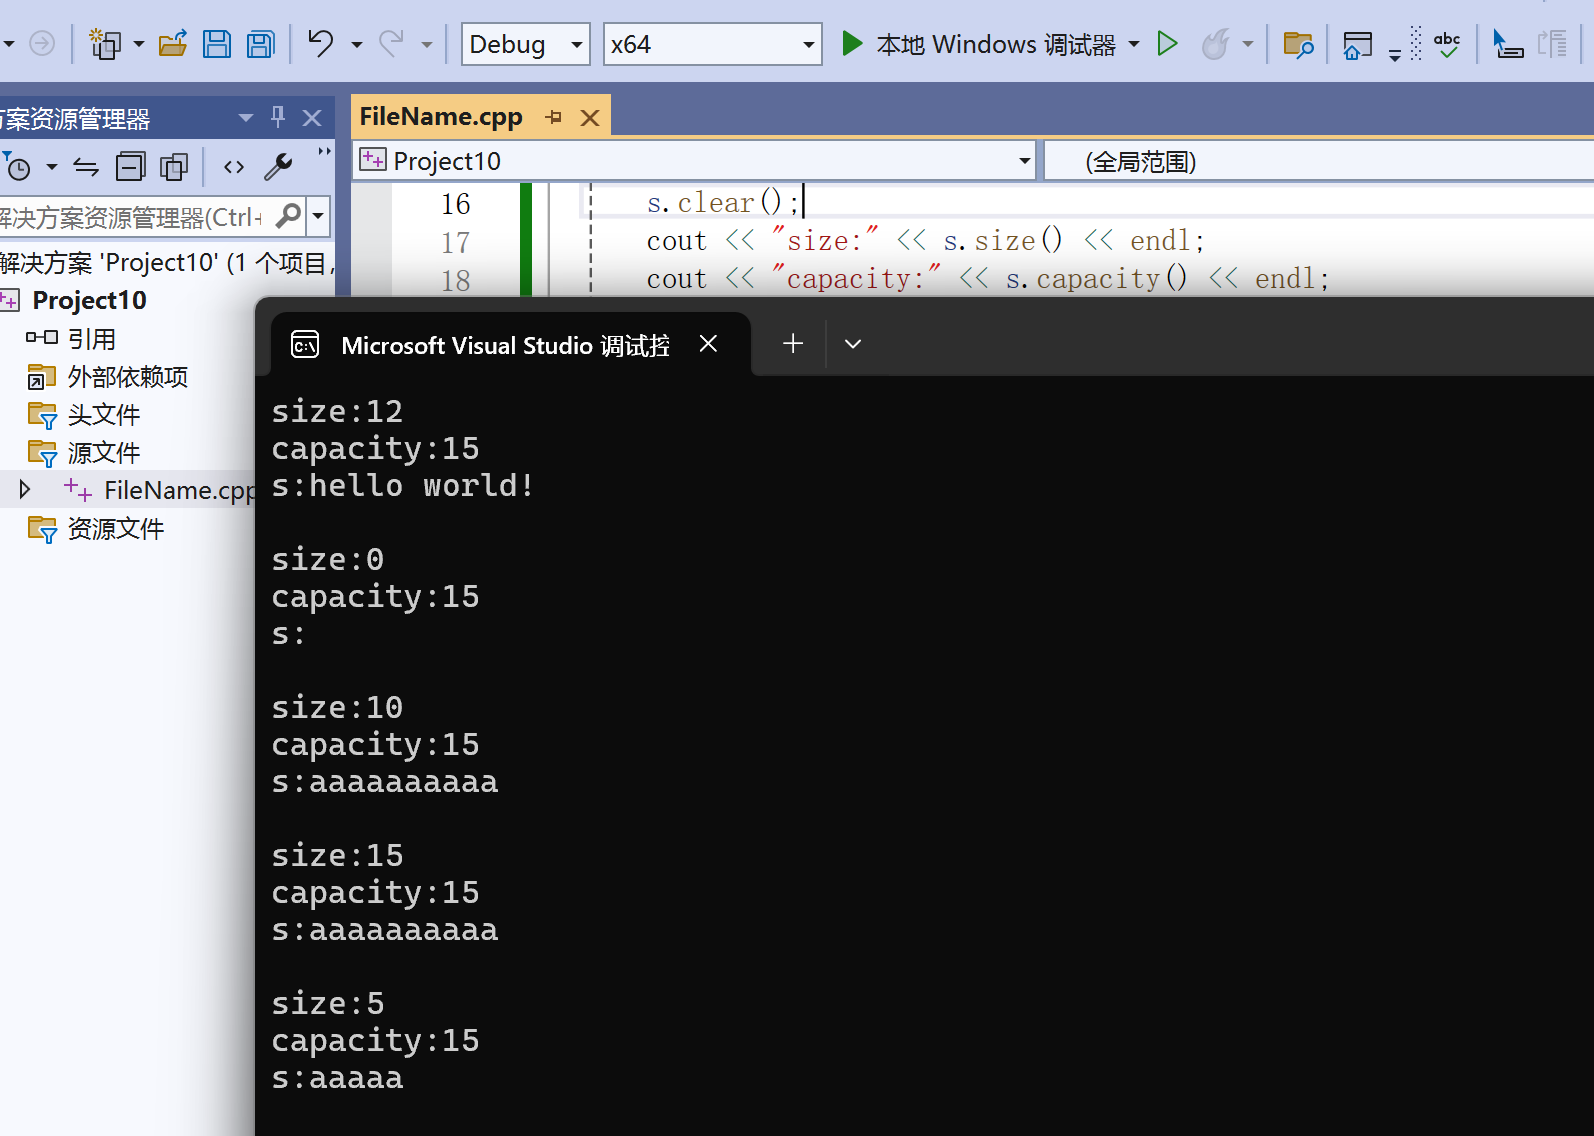Select the Microsoft Visual Studio 调试控制台 console tab

[x=505, y=345]
